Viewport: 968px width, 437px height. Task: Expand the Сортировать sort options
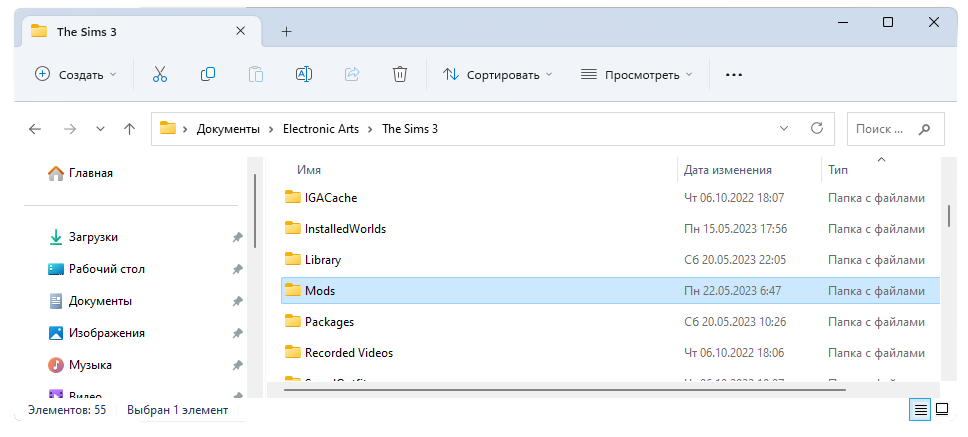497,74
